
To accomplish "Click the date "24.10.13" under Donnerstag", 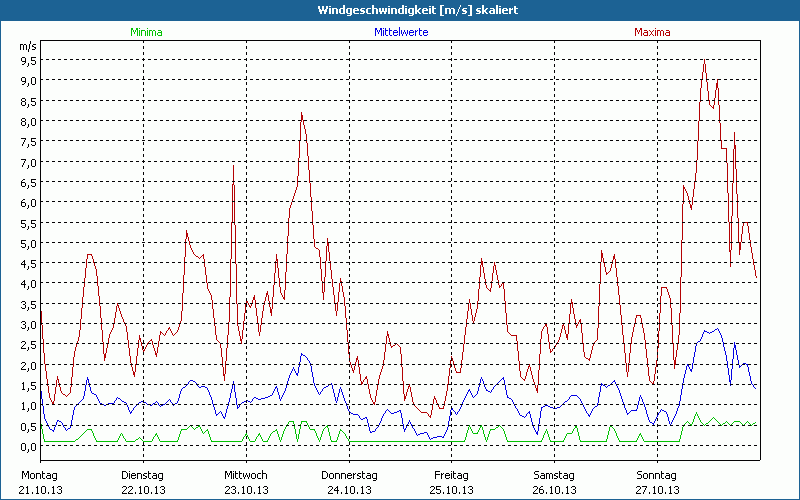I will 349,490.
